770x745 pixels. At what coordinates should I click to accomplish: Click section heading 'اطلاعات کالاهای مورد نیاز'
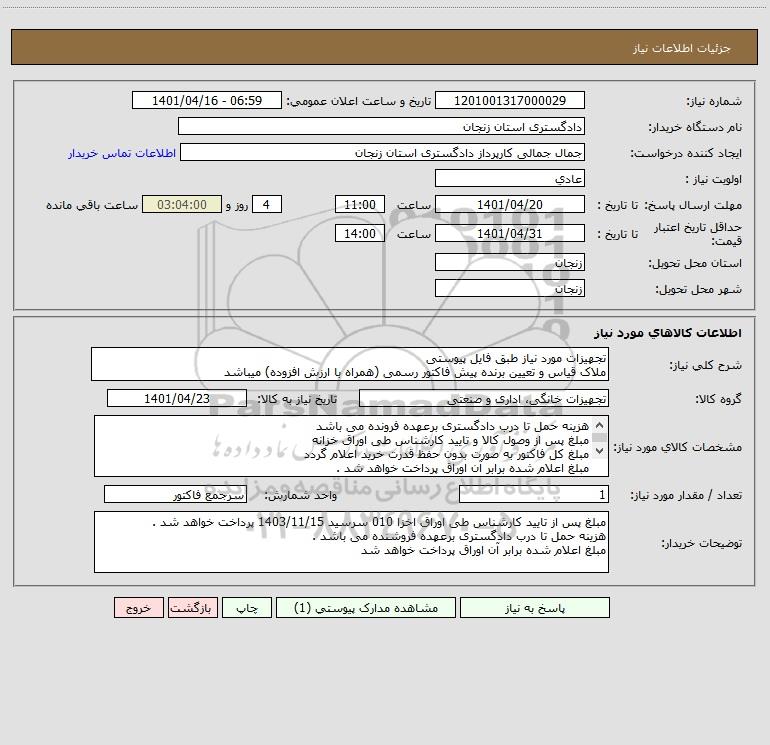click(x=668, y=333)
